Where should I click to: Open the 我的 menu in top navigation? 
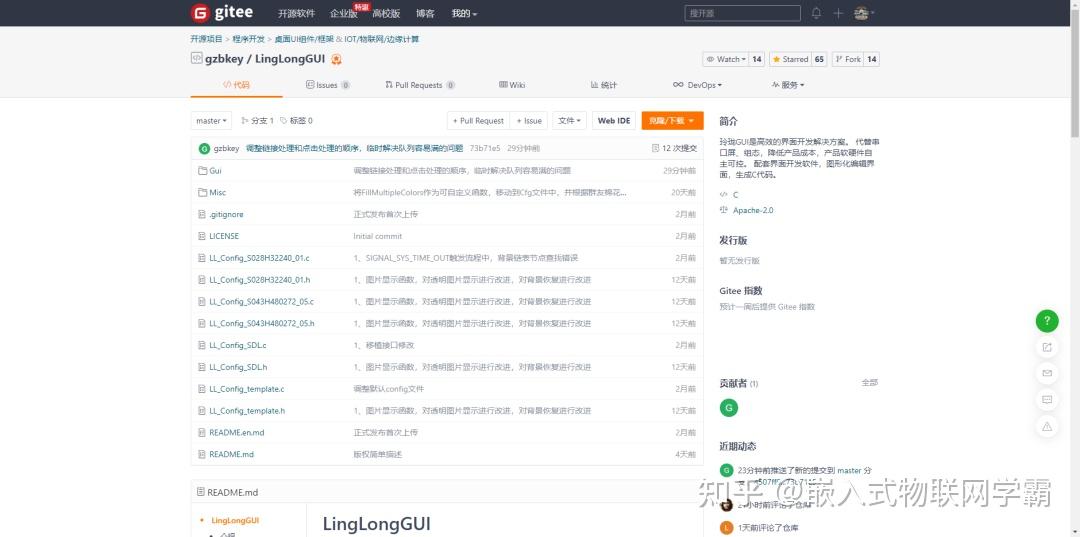pos(464,13)
